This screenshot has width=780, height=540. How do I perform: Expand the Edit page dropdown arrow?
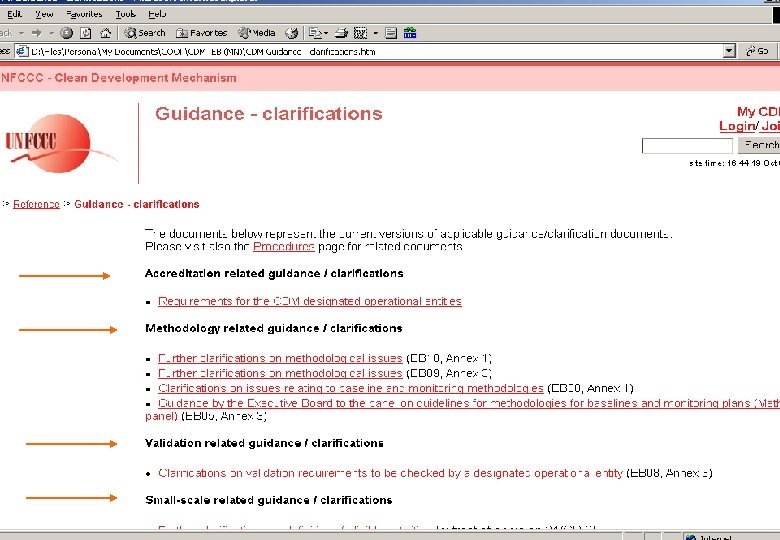376,33
